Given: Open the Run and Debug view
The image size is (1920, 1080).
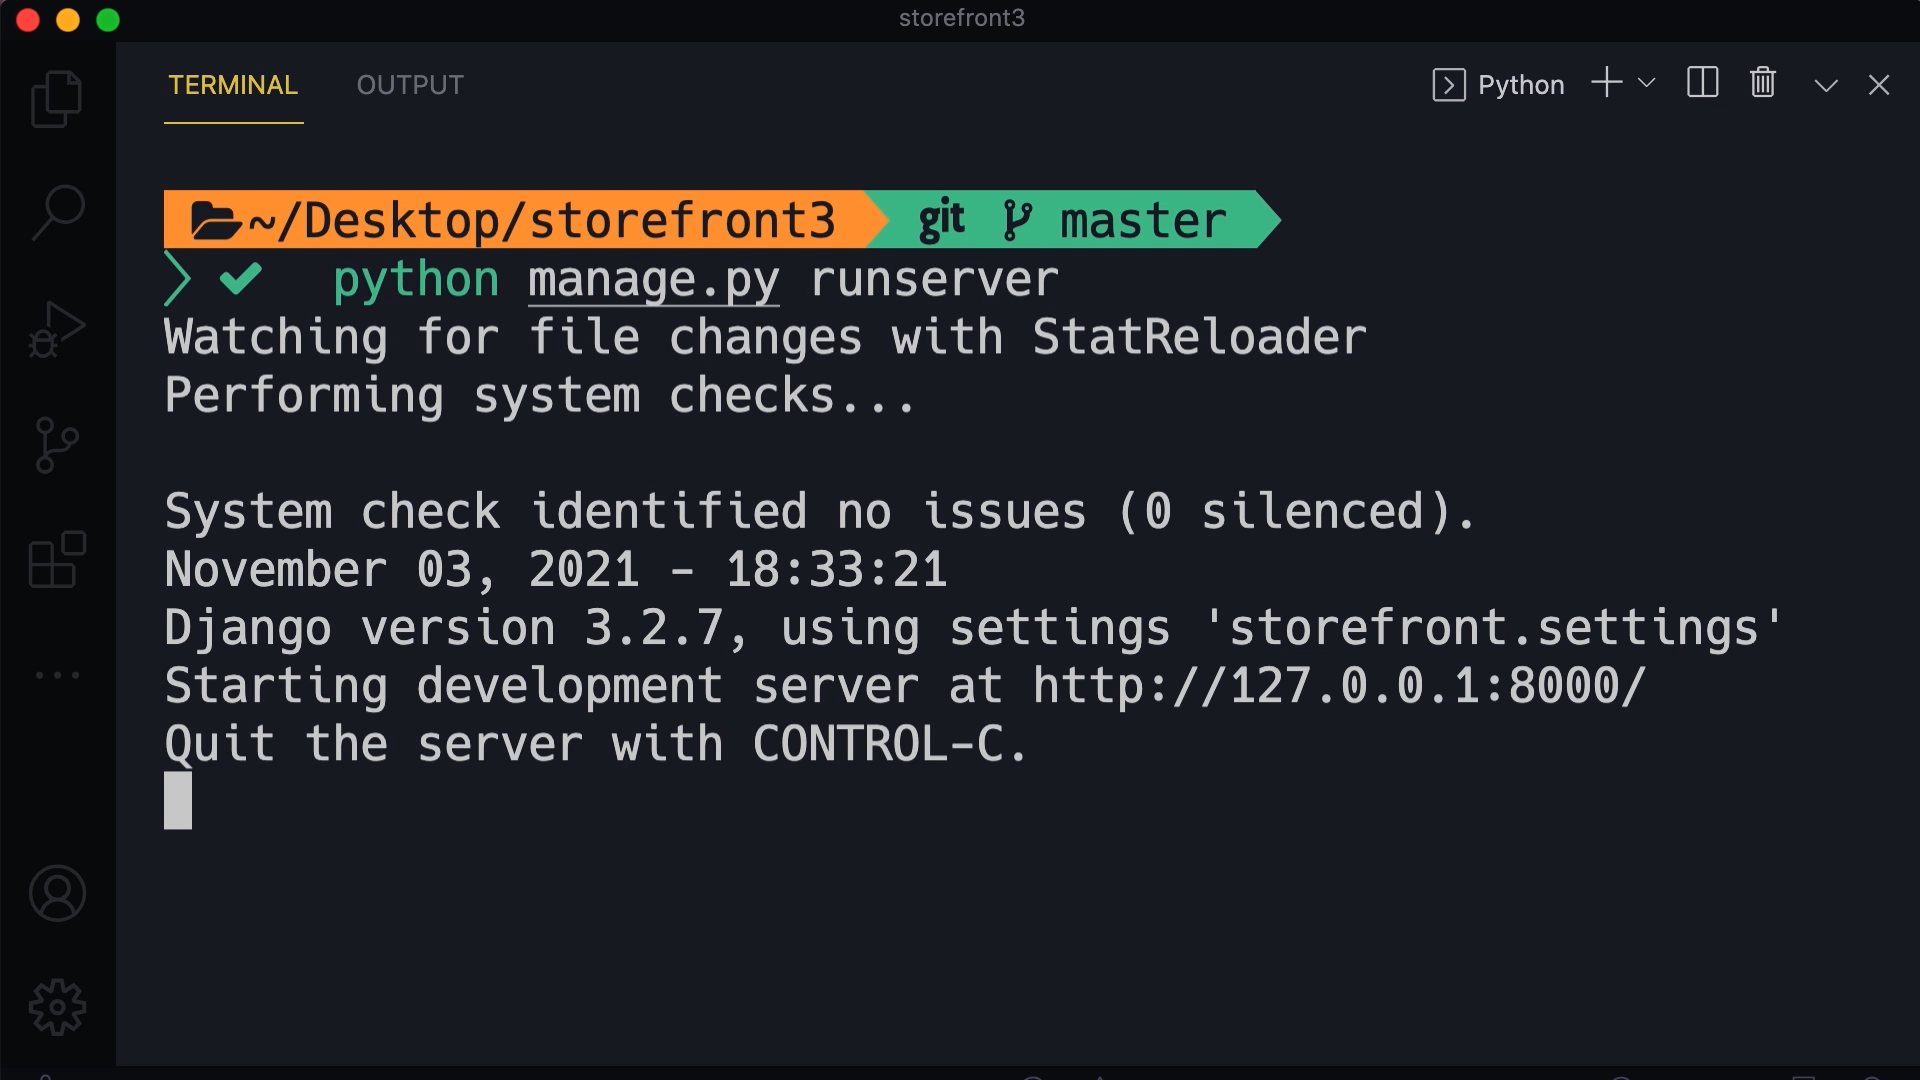Looking at the screenshot, I should point(57,328).
